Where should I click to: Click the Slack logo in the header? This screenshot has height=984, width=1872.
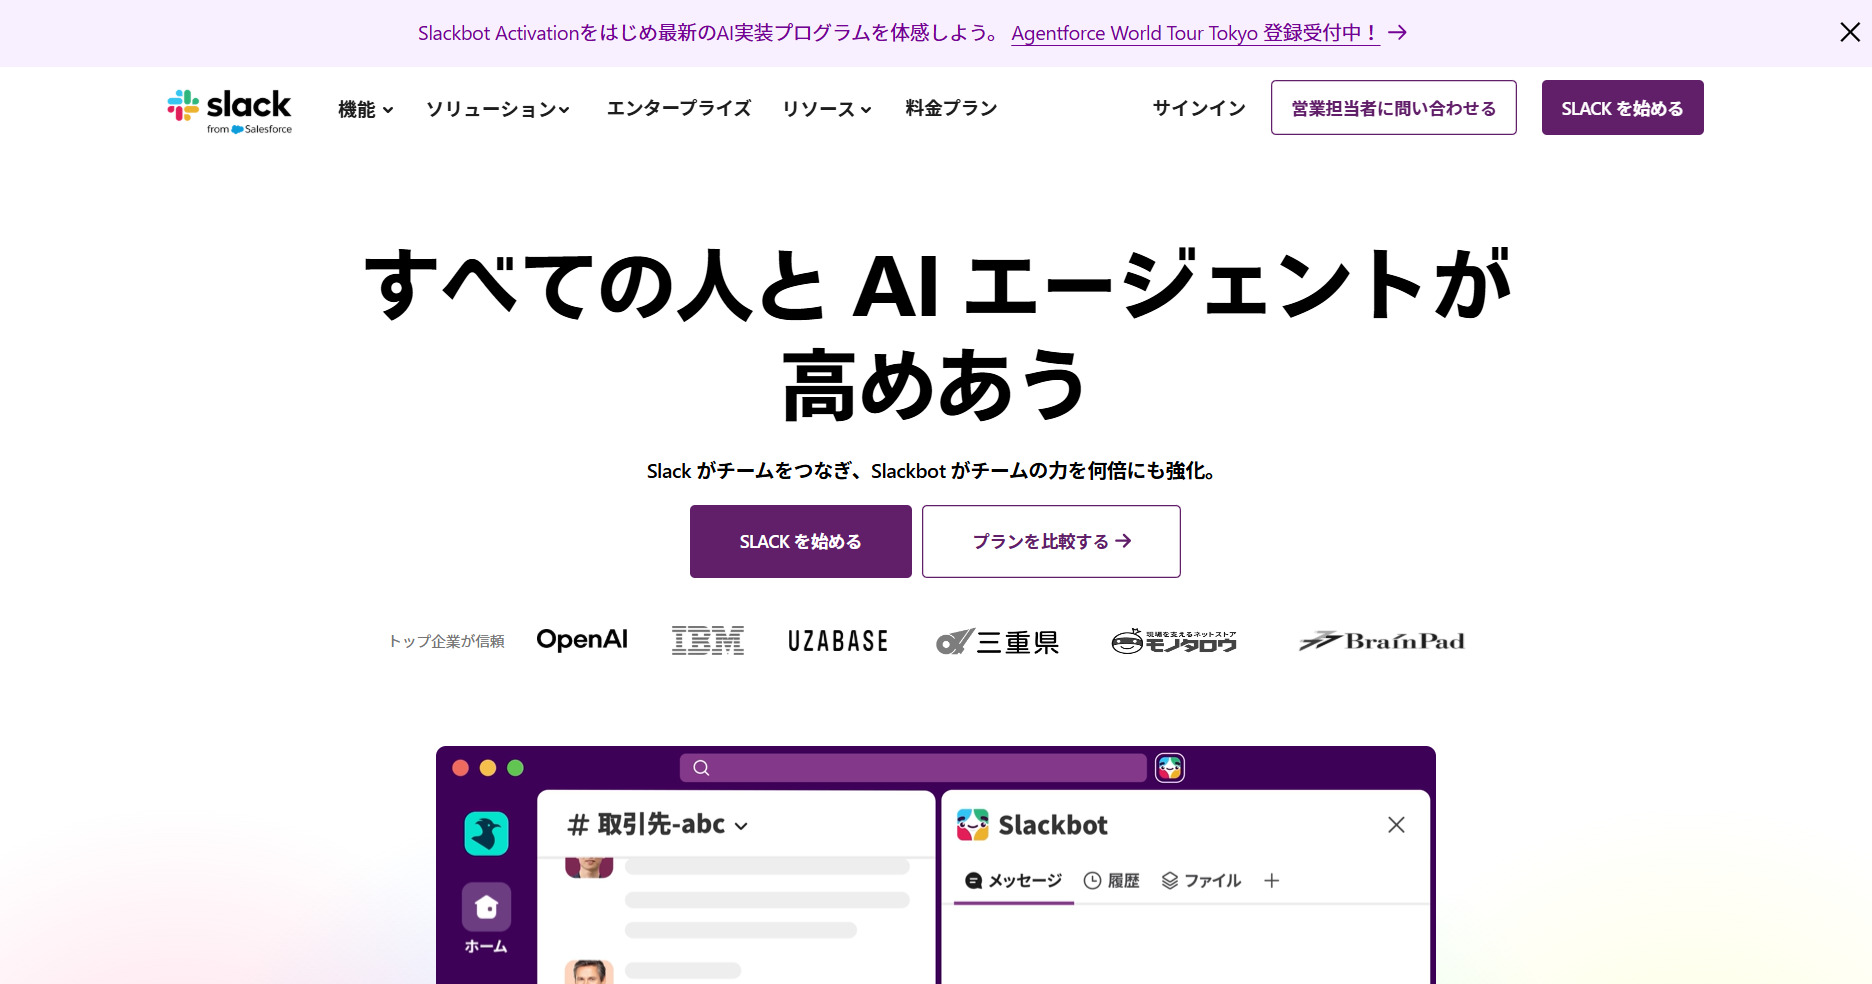(230, 110)
